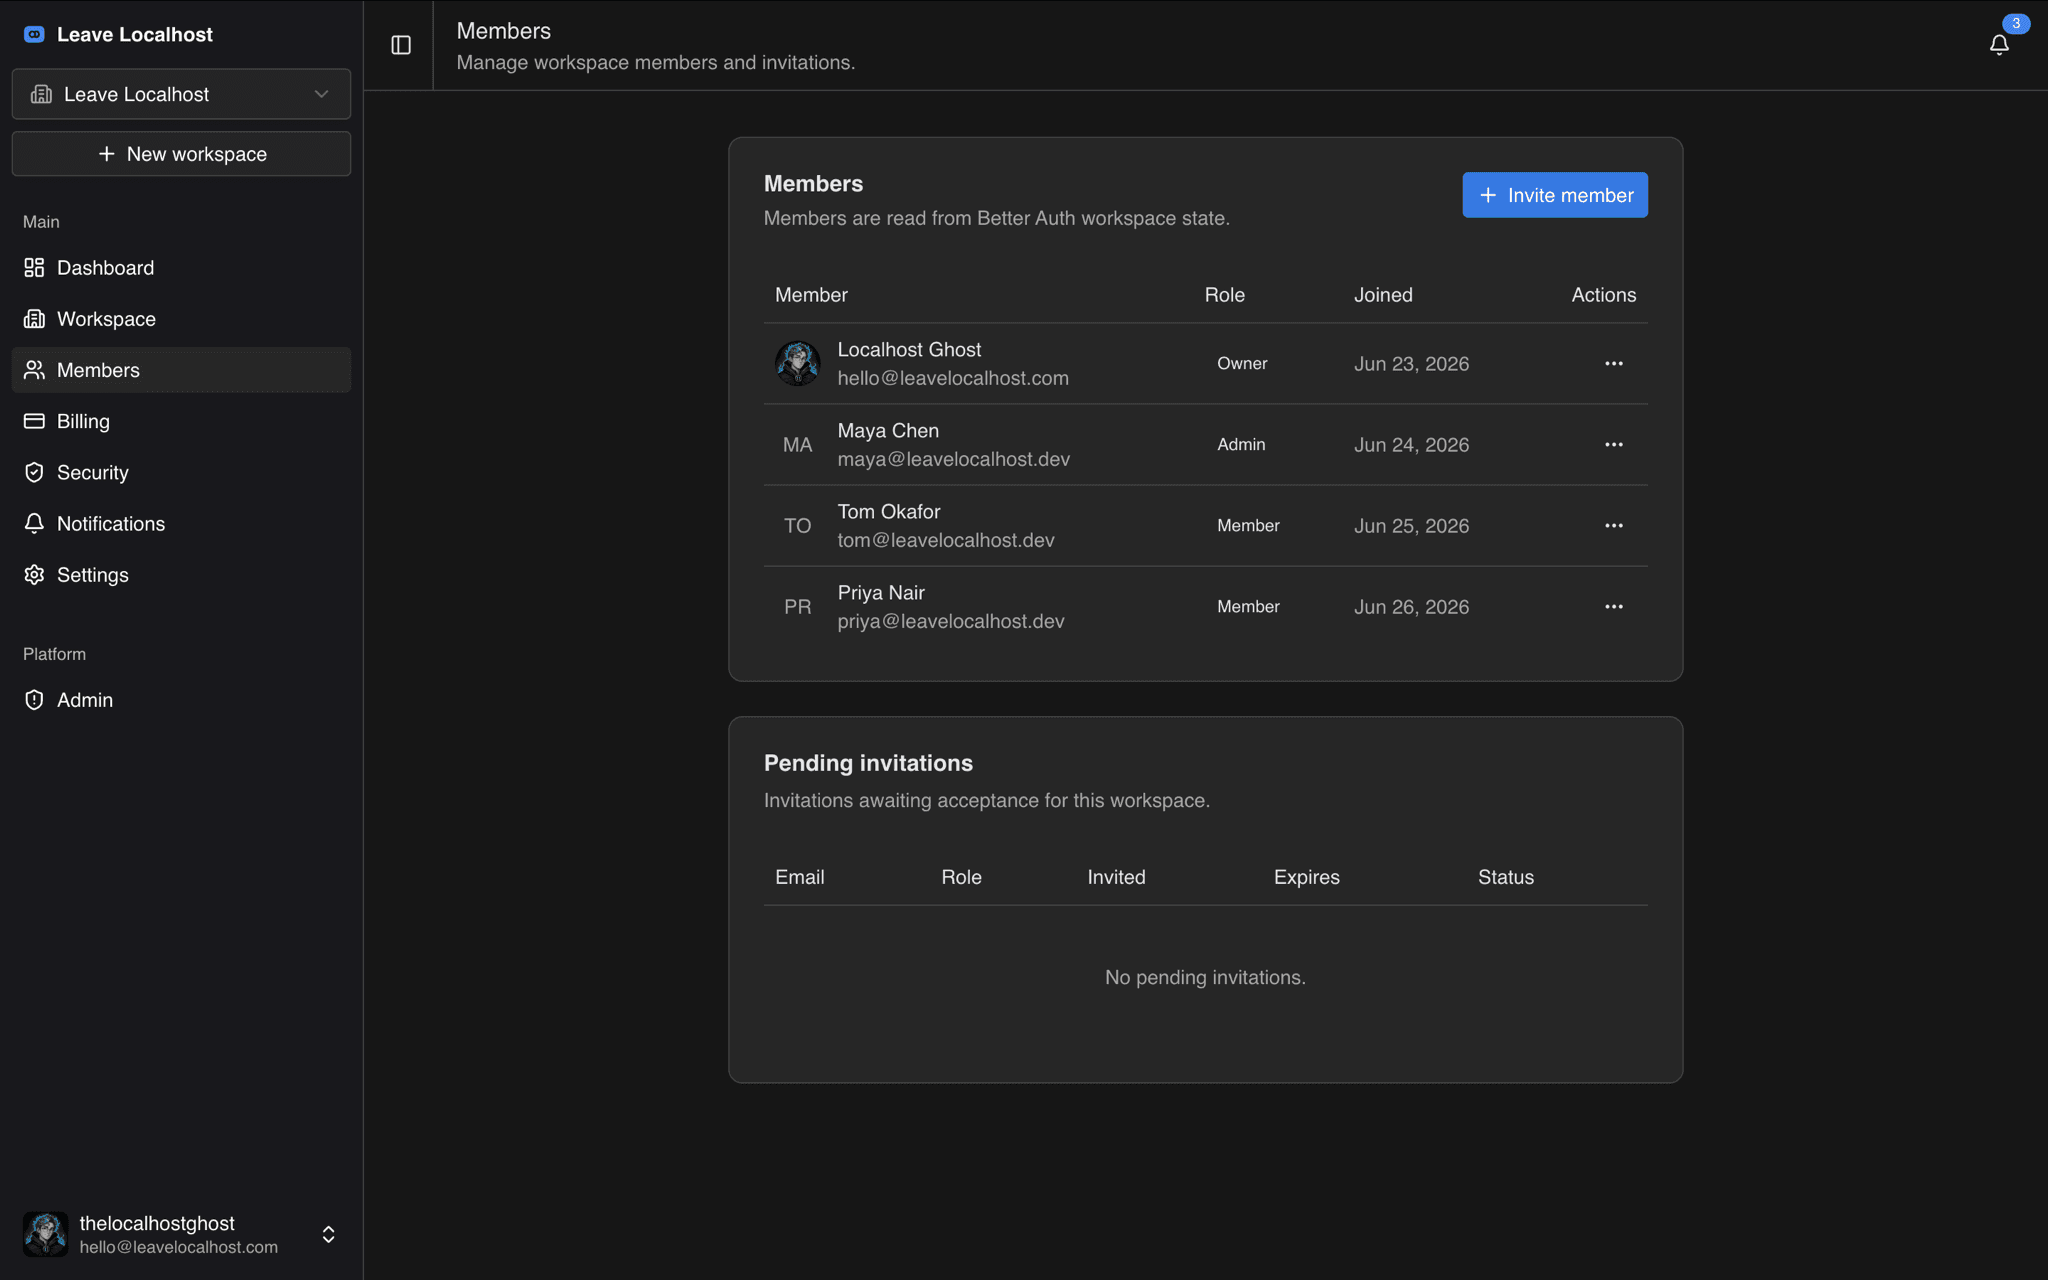Go to Dashboard in the sidebar

(181, 267)
